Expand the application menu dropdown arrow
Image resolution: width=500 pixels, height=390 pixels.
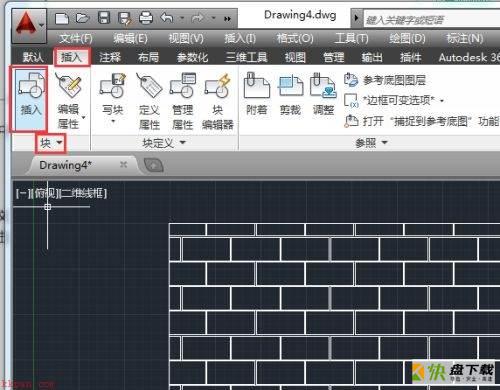(x=42, y=25)
